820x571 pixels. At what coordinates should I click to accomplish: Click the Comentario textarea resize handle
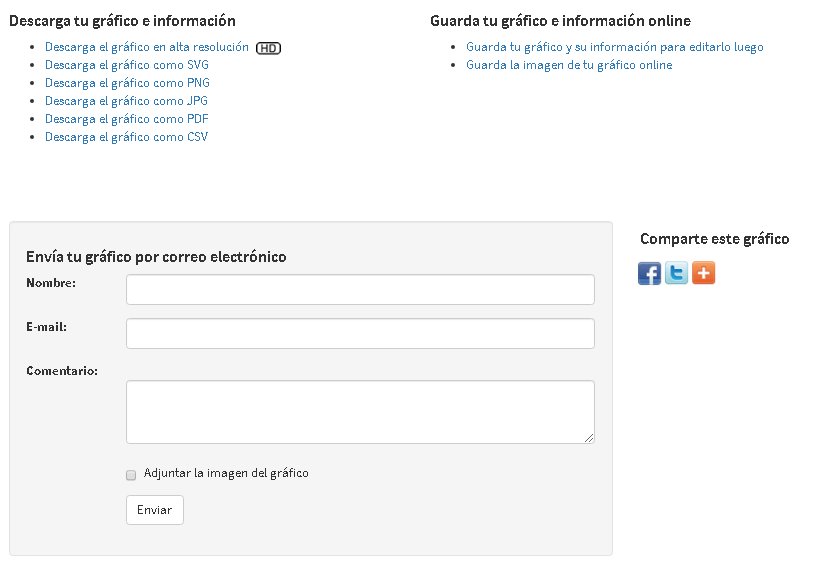coord(589,438)
